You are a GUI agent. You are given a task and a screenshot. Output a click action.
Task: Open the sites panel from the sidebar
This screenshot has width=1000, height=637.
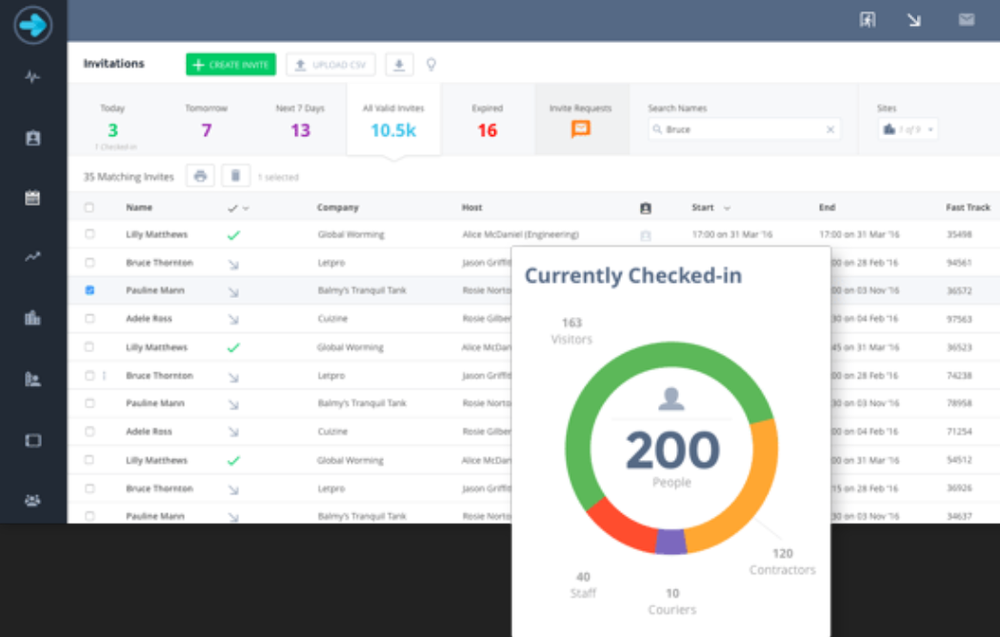coord(31,378)
